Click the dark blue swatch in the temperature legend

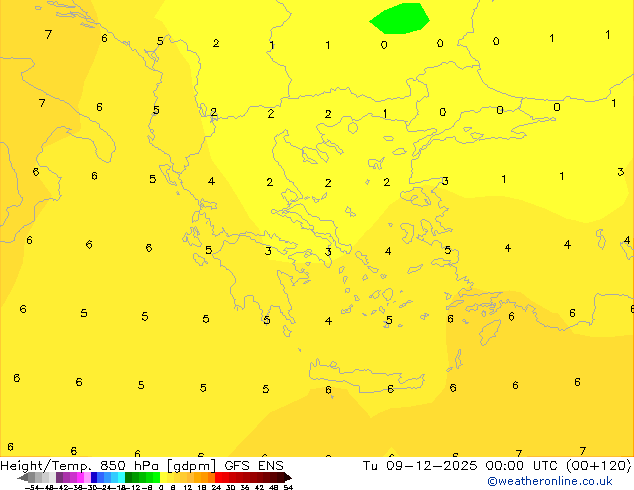click(94, 477)
